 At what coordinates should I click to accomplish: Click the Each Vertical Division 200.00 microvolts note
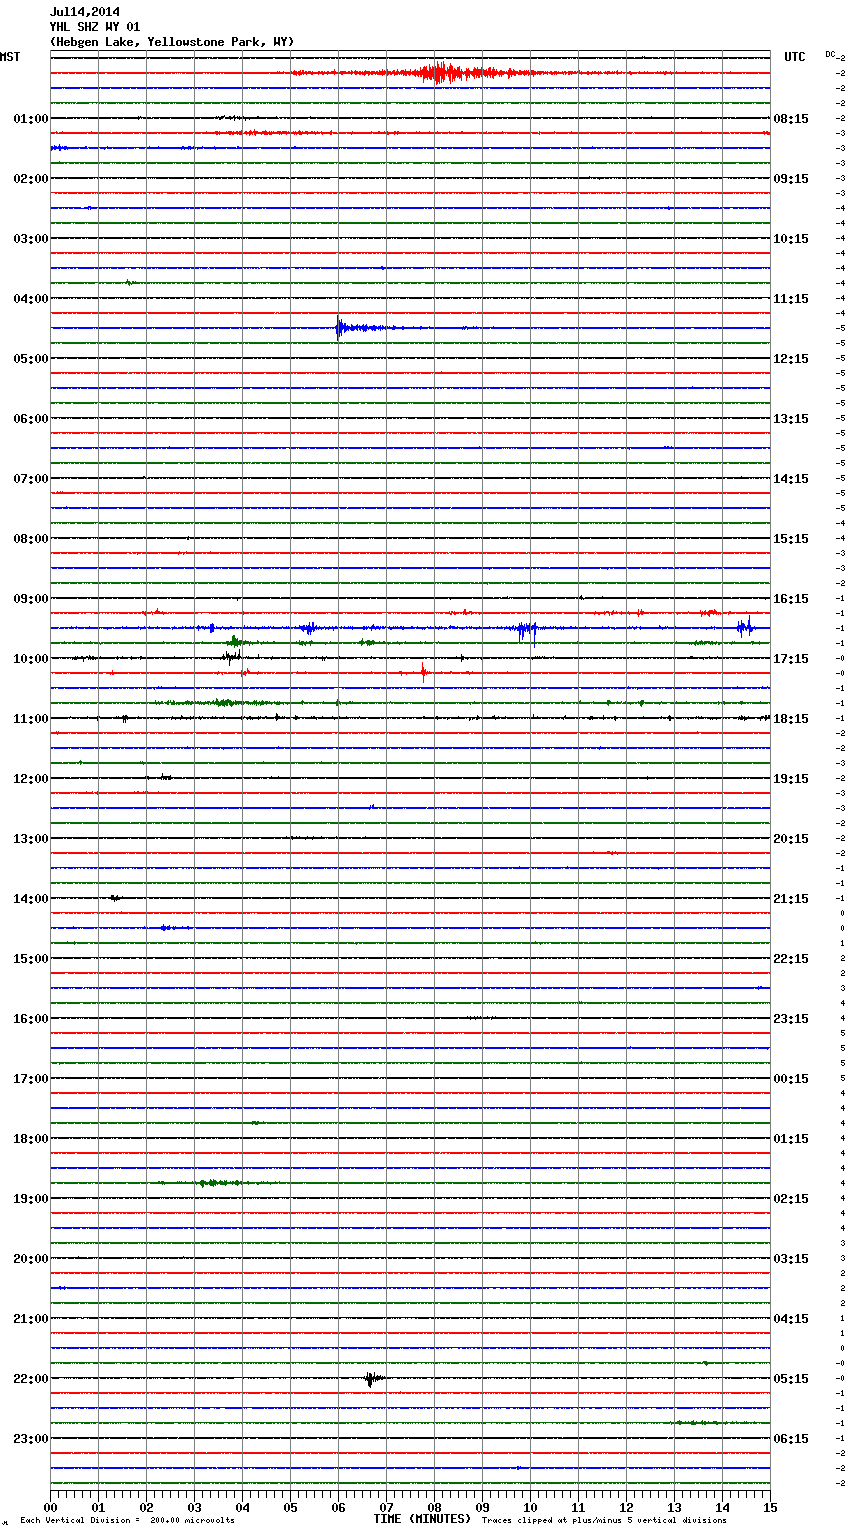point(127,1521)
